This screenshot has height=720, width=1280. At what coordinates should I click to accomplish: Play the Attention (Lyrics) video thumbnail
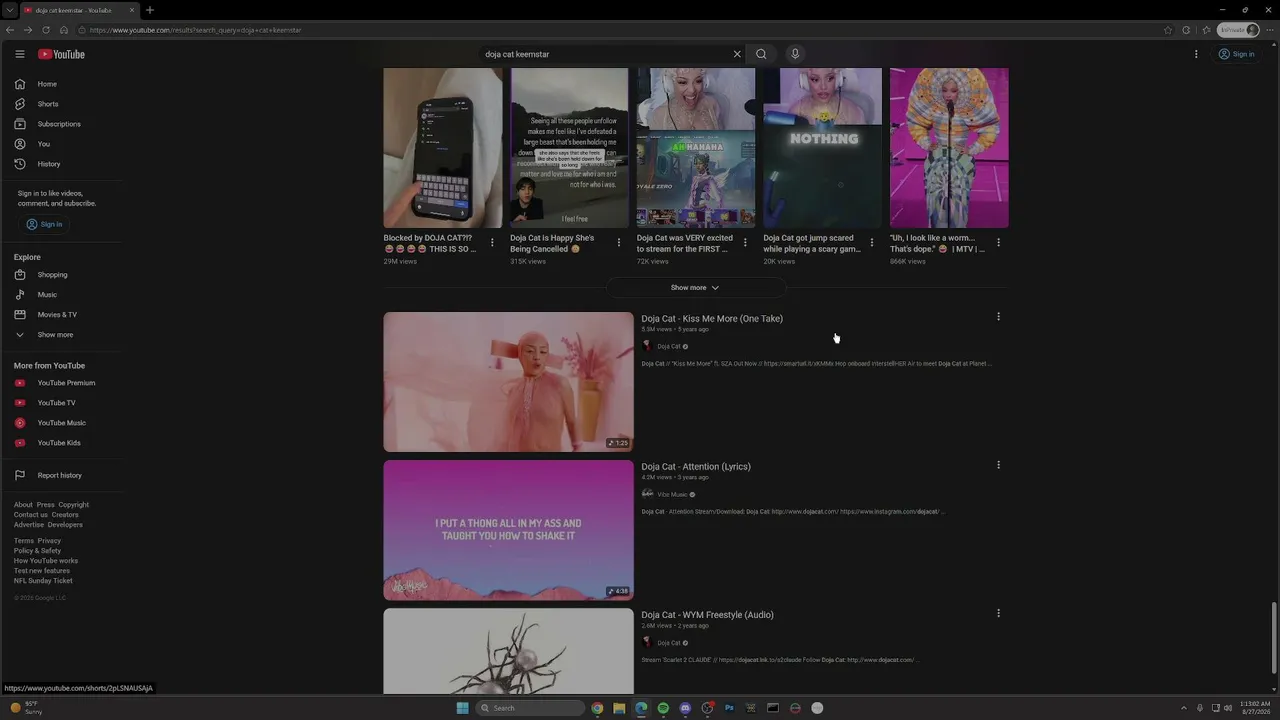point(508,530)
